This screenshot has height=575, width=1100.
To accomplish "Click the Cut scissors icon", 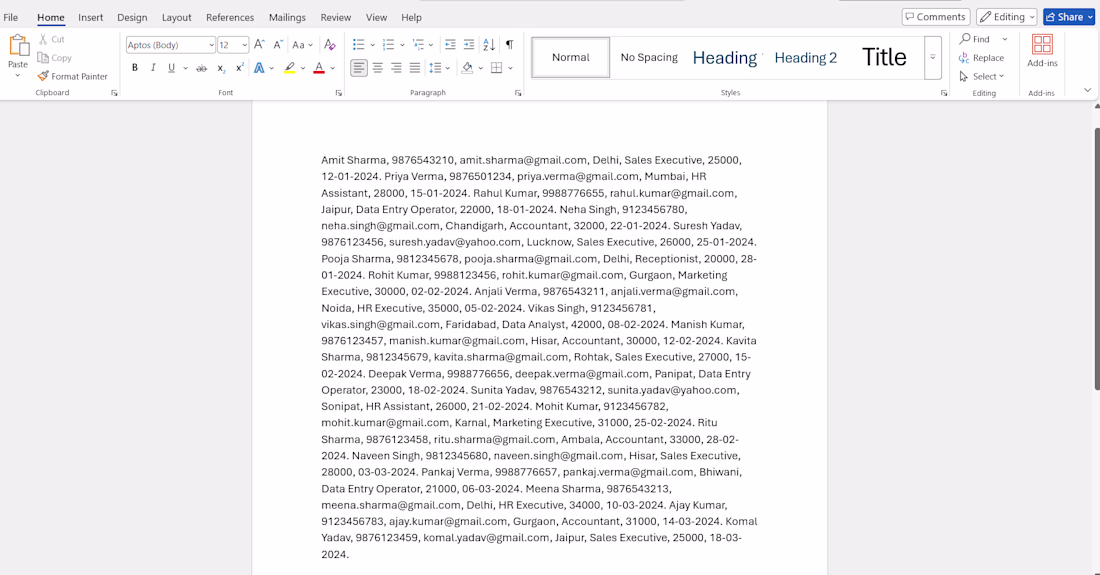I will (x=43, y=39).
